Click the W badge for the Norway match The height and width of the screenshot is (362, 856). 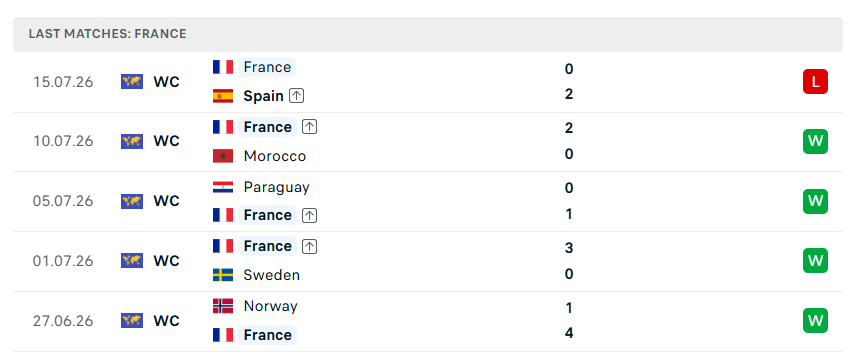[x=815, y=321]
